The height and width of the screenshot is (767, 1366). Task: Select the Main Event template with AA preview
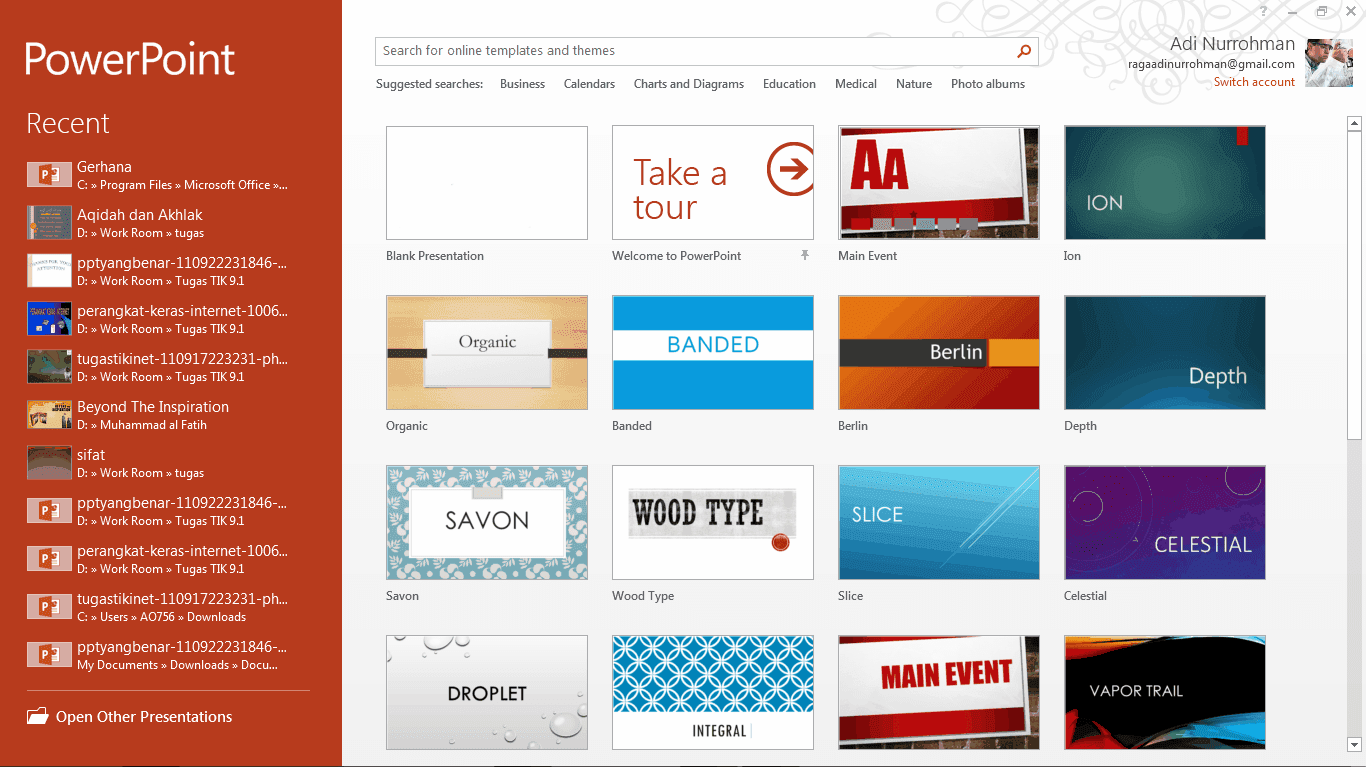coord(939,183)
